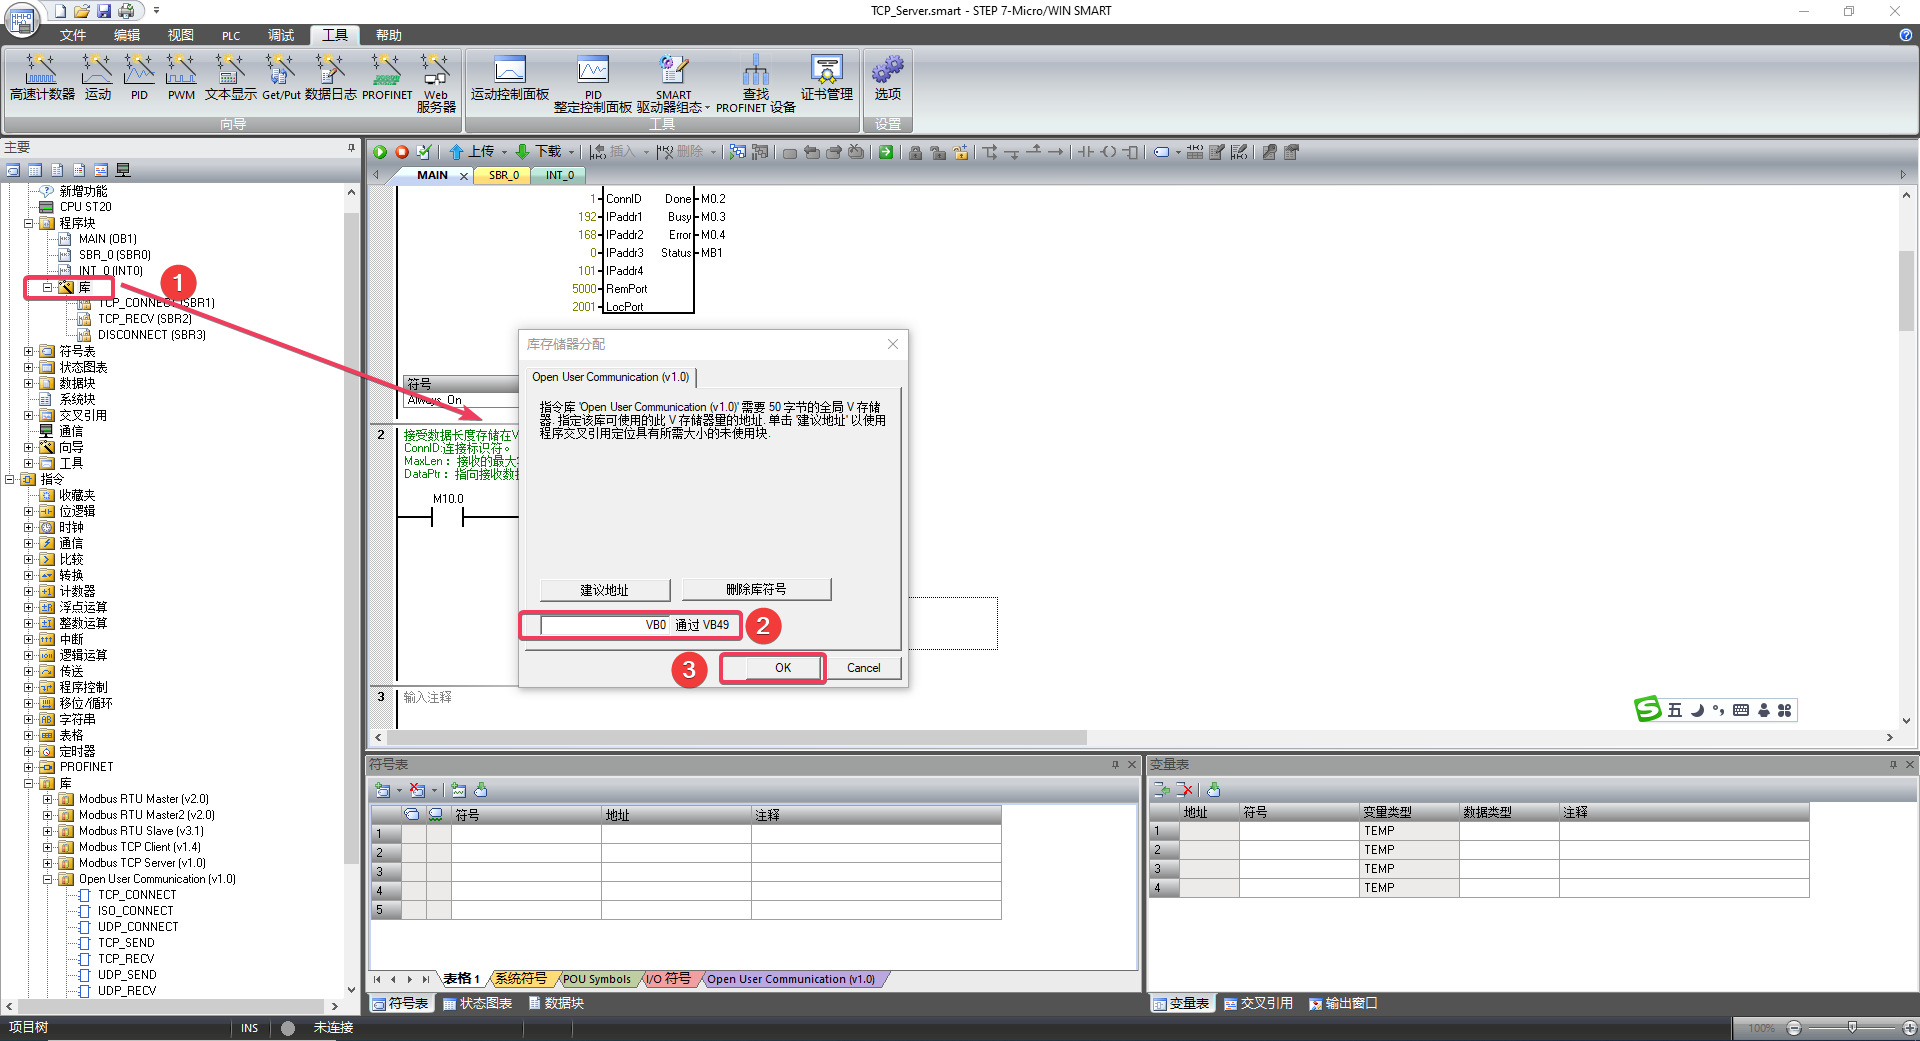
Task: Click the Upload (上传) arrow icon
Action: click(456, 152)
